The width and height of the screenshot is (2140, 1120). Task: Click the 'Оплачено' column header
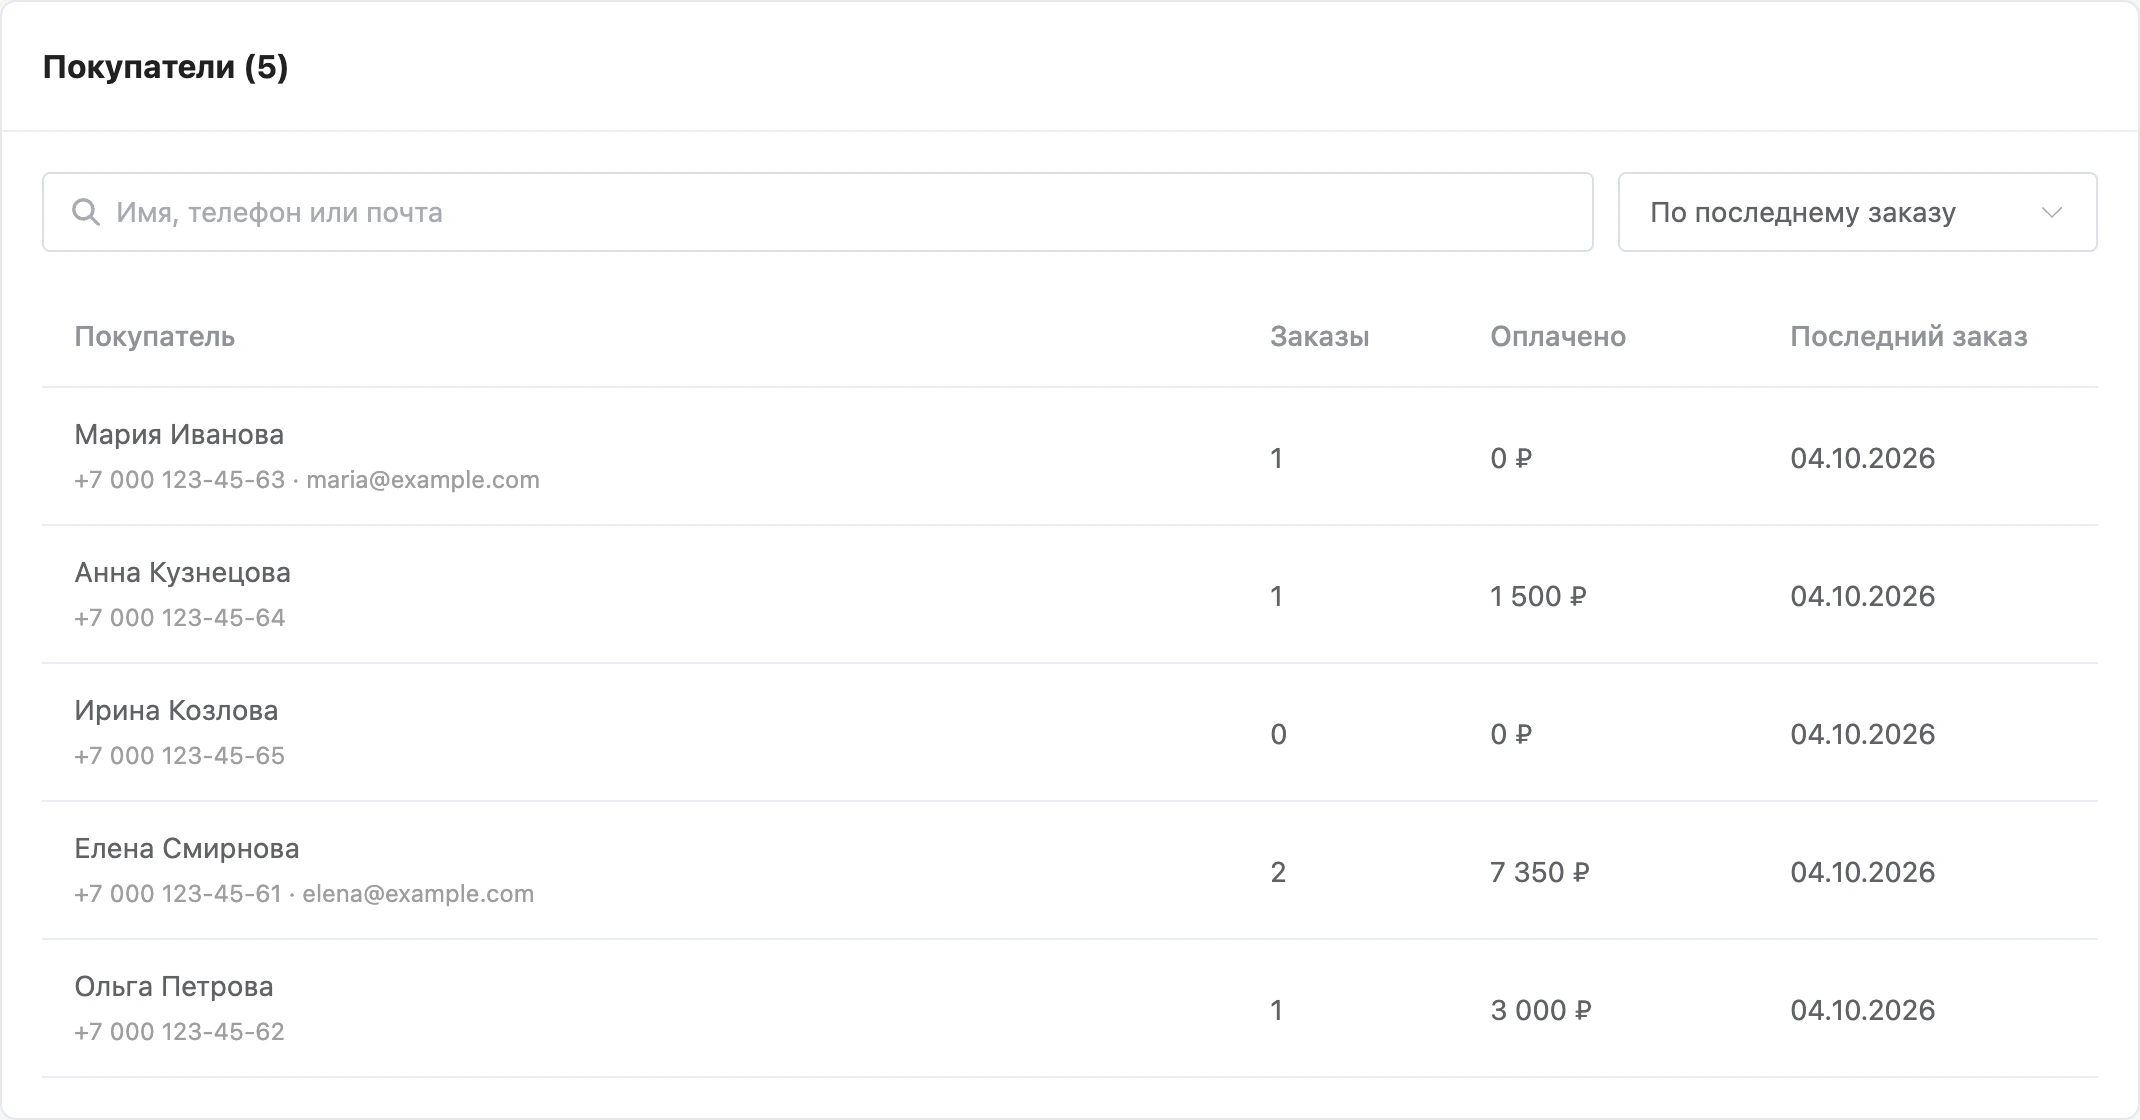pyautogui.click(x=1558, y=337)
